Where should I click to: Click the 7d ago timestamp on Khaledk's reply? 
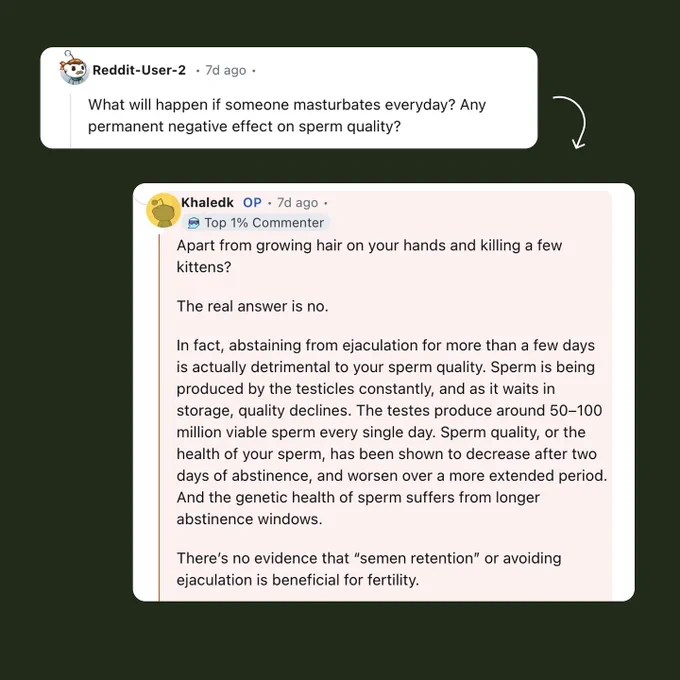298,203
